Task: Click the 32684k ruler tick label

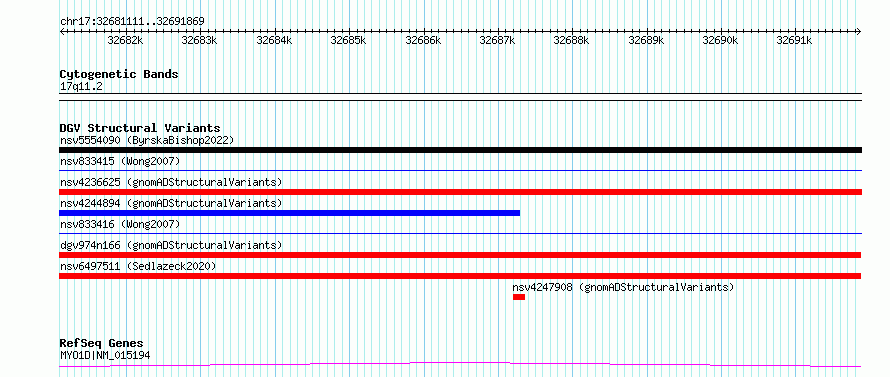Action: (x=274, y=40)
